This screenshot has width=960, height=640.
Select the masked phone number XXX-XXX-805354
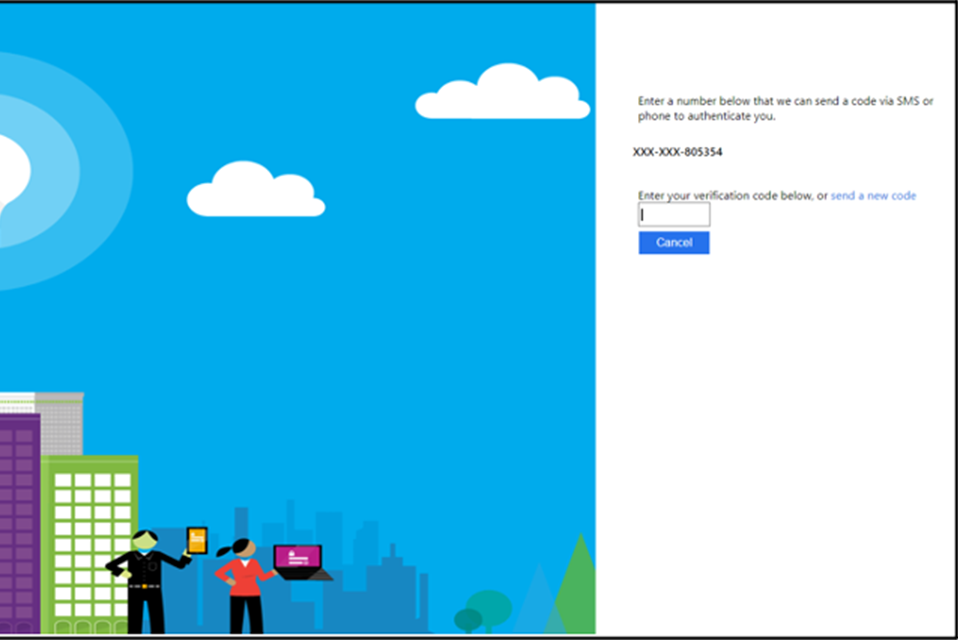point(677,153)
